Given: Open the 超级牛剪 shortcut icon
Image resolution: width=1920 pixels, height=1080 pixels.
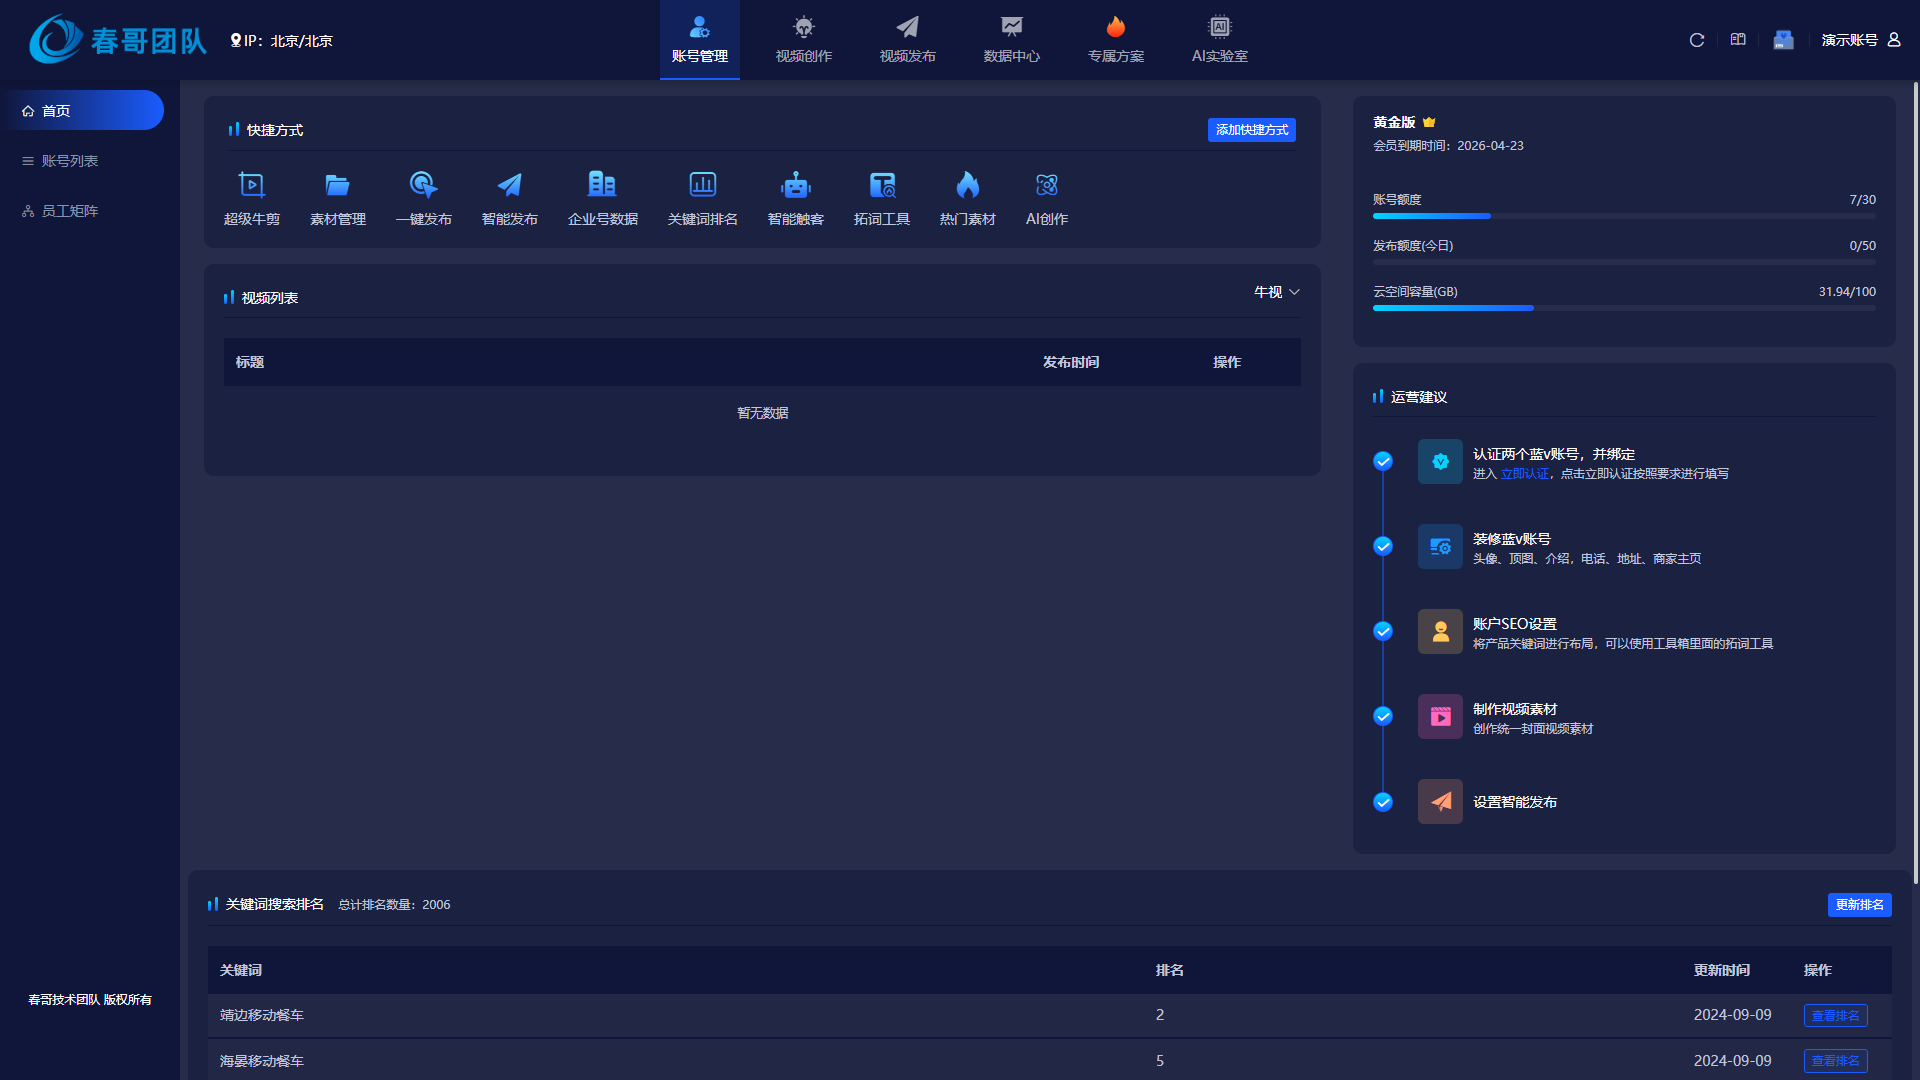Looking at the screenshot, I should coord(251,186).
